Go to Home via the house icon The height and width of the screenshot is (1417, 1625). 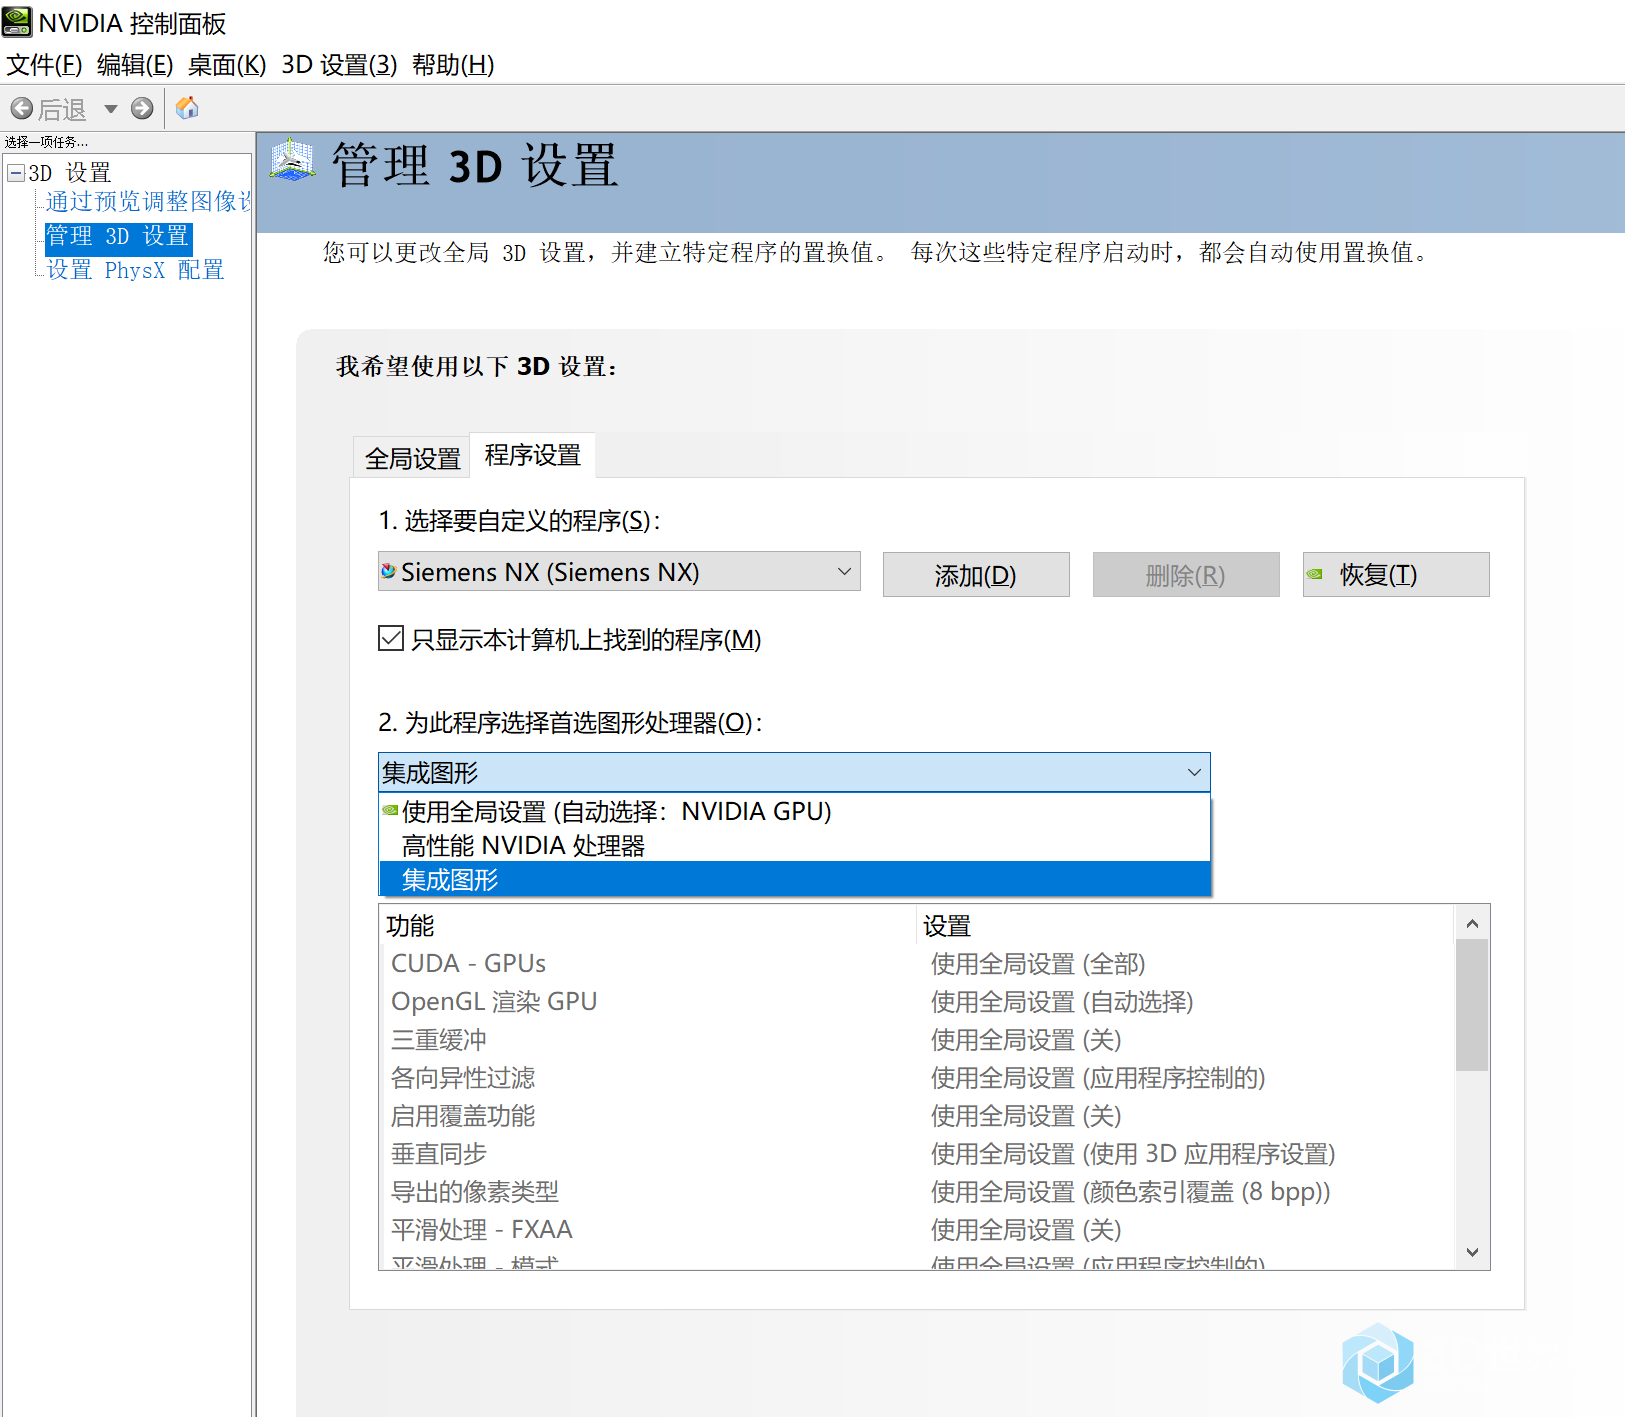tap(187, 108)
